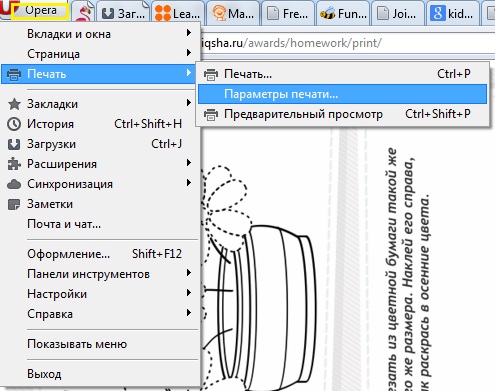
Task: Open Параметры печати... option
Action: click(x=342, y=94)
